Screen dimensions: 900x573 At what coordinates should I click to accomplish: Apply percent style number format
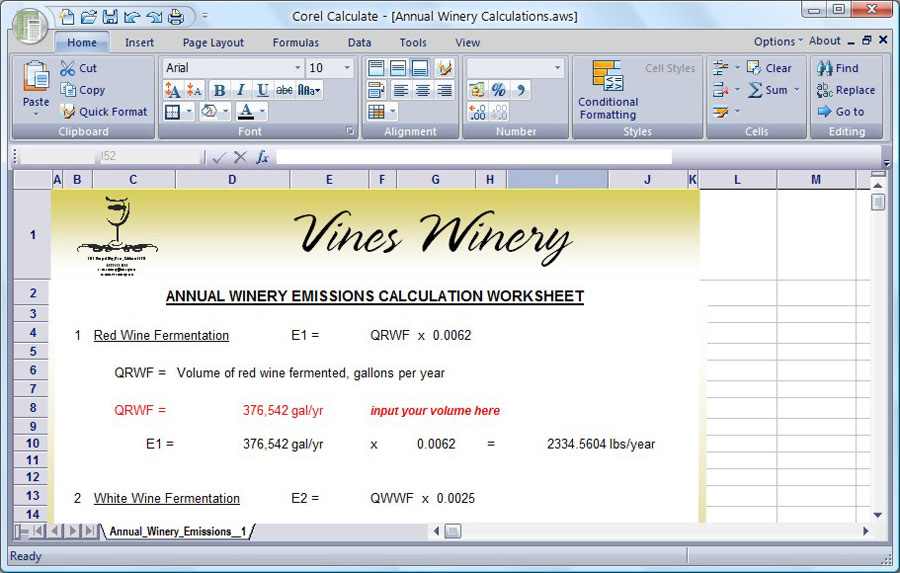pos(498,90)
